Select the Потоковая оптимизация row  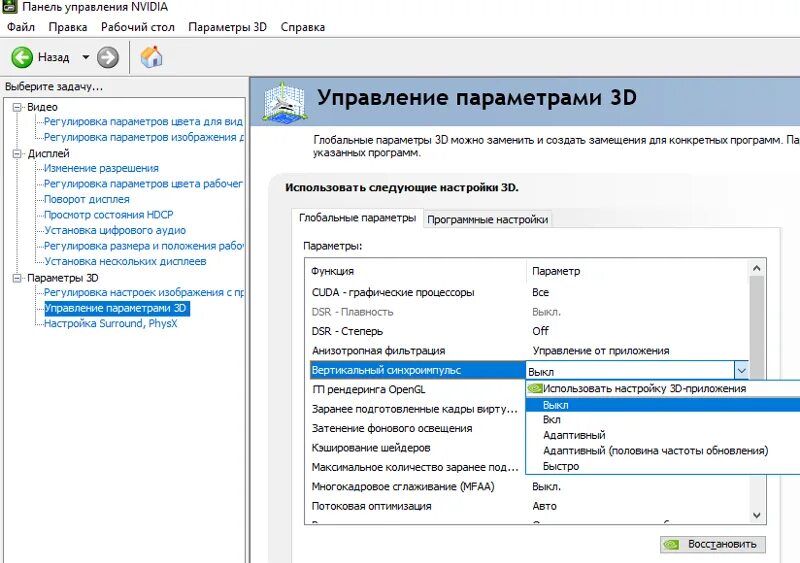click(528, 506)
